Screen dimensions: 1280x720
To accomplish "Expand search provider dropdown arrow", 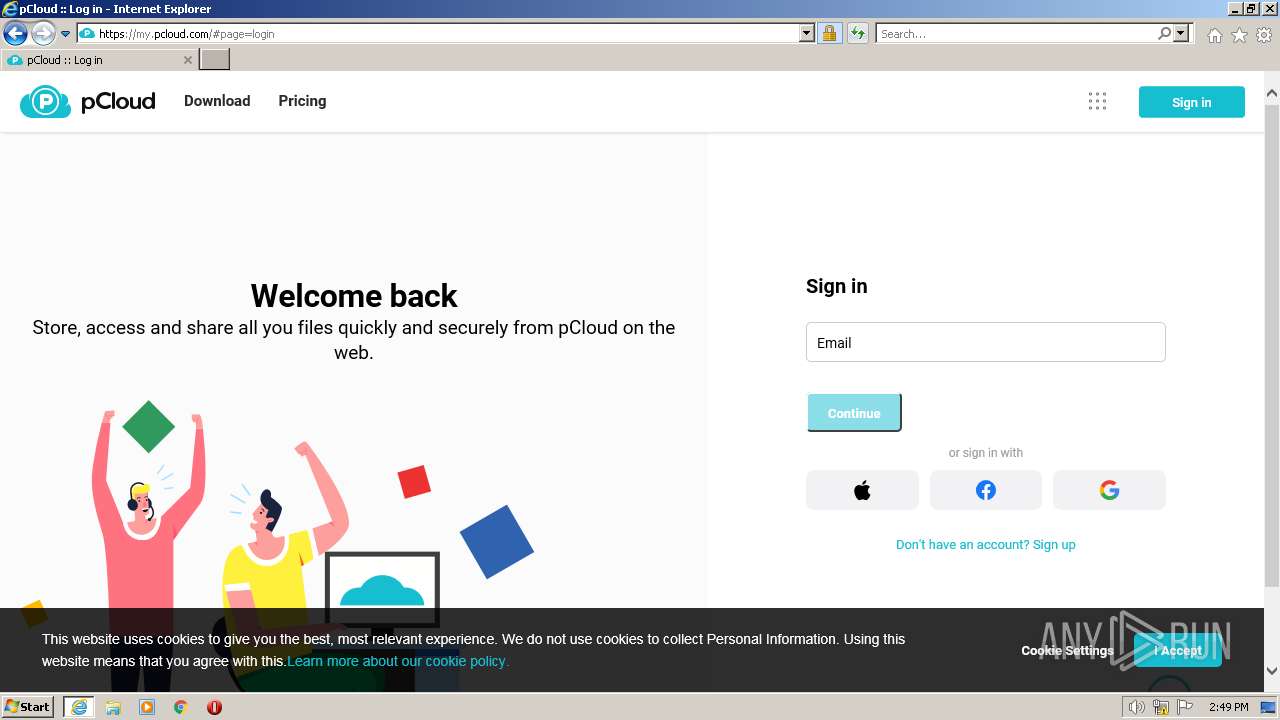I will (x=1181, y=34).
